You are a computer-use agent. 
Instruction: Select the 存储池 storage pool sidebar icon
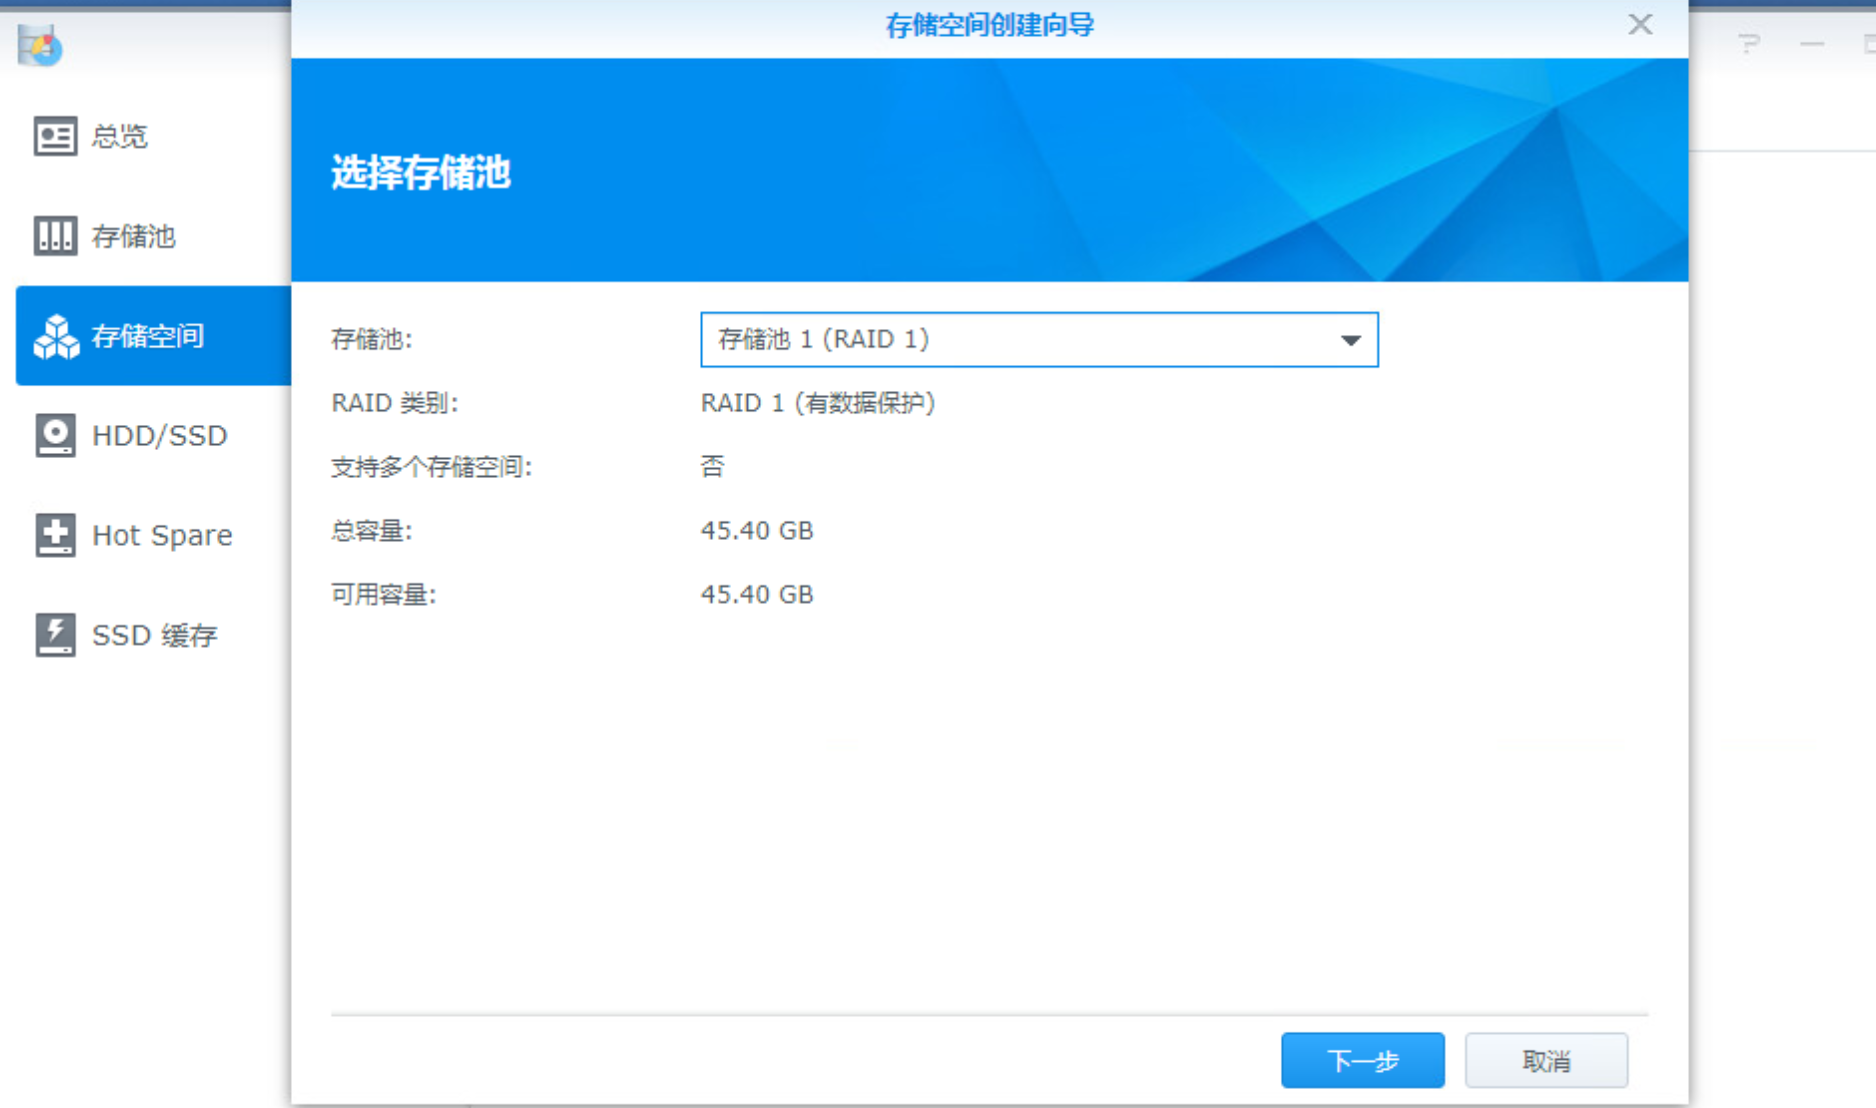(55, 236)
